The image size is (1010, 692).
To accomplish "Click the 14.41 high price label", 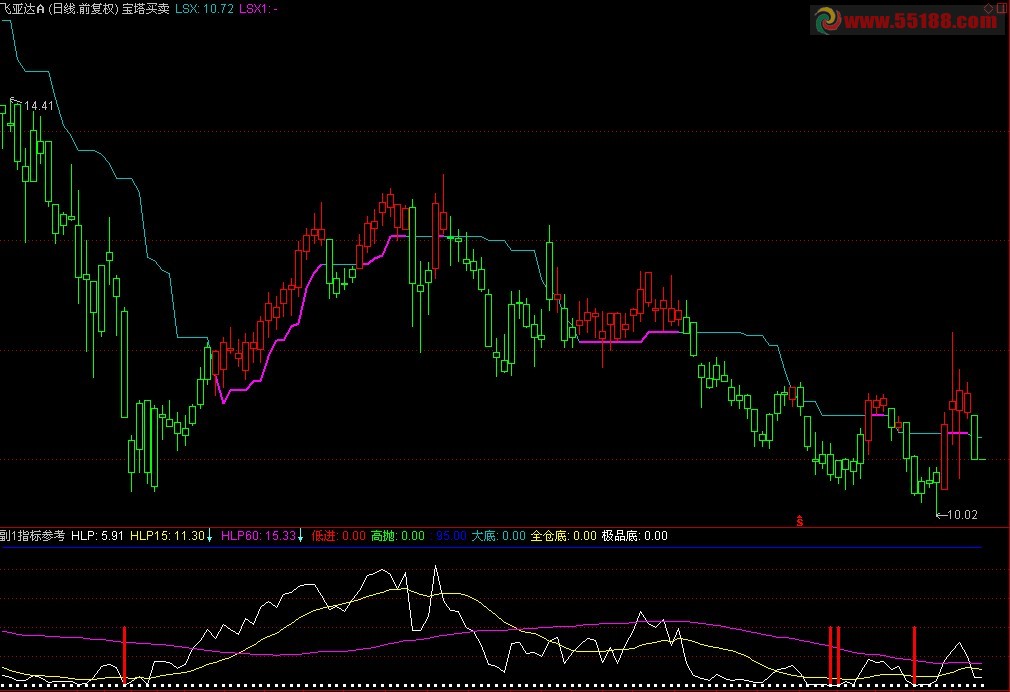I will (39, 106).
